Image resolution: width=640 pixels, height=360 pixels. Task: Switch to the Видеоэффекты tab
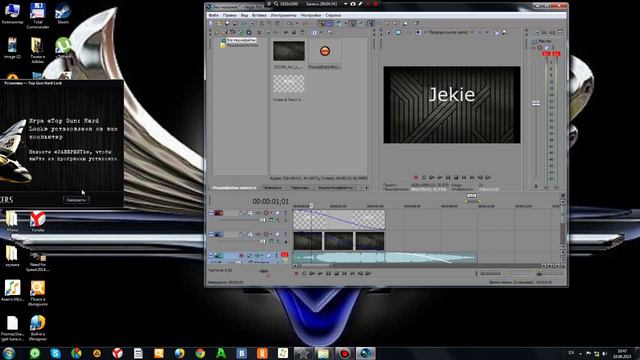tap(336, 188)
